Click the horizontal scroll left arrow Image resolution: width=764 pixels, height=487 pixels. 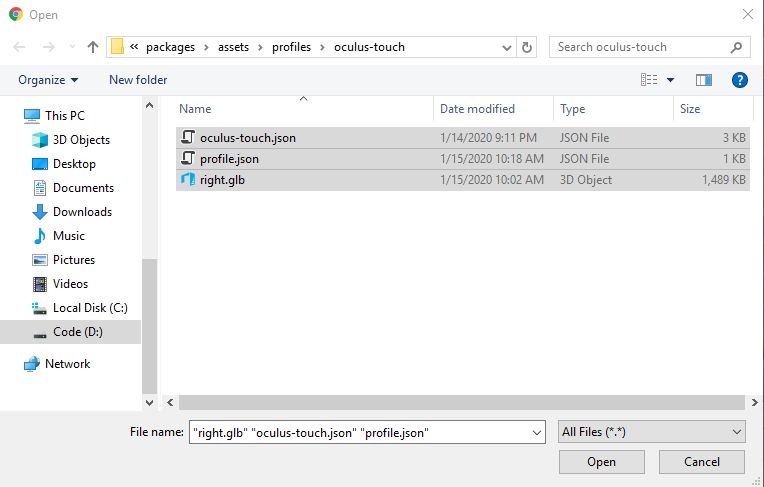point(170,403)
